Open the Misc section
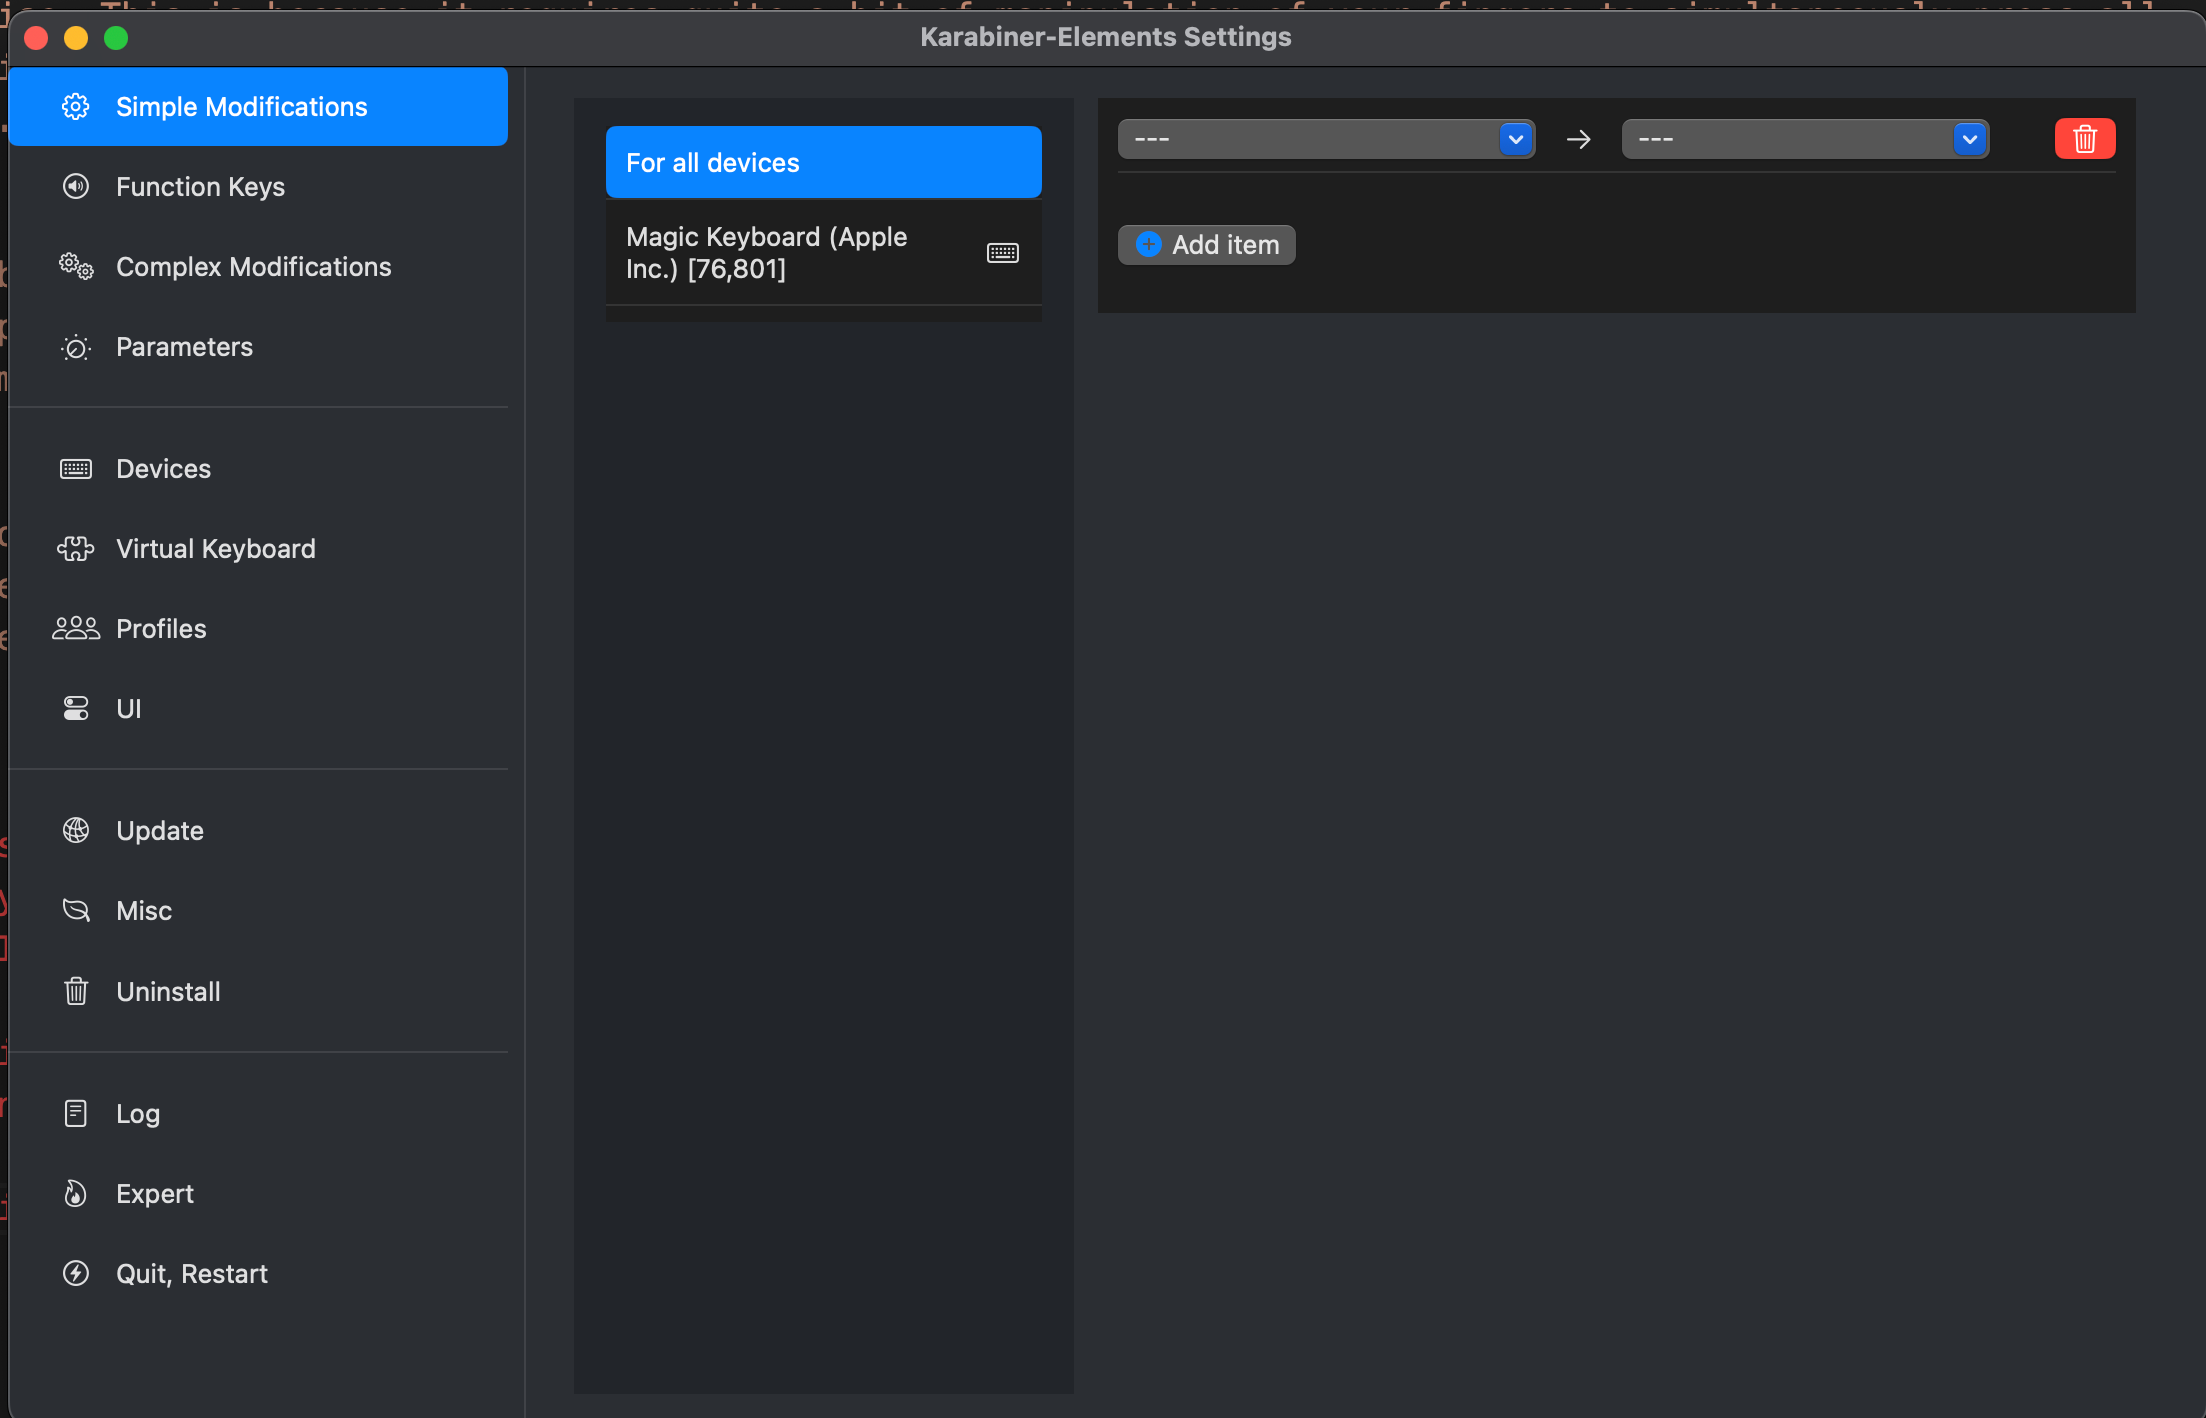The image size is (2206, 1418). click(258, 911)
